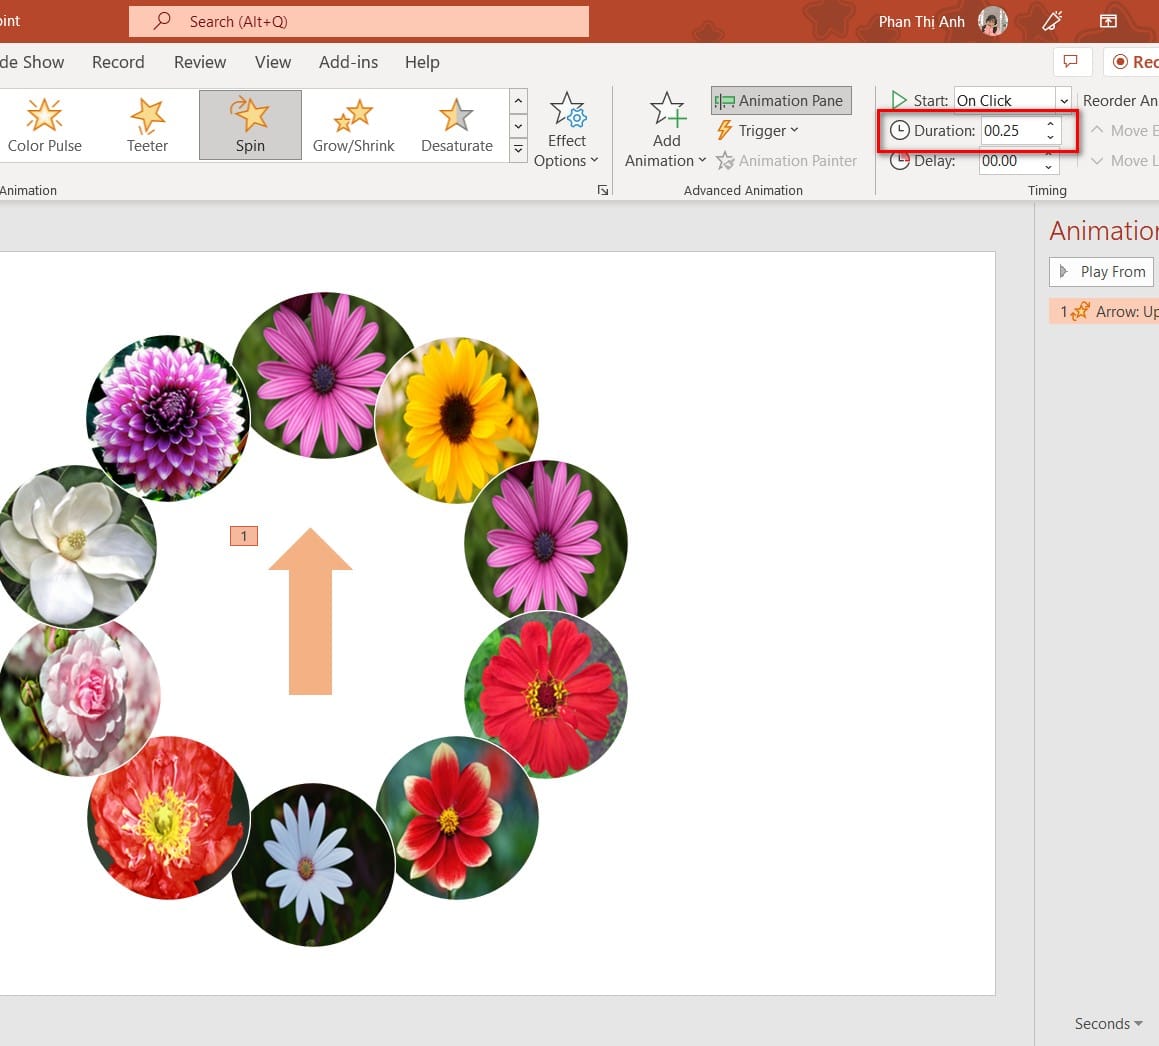The width and height of the screenshot is (1159, 1046).
Task: Open the Add Animation gallery
Action: [x=665, y=130]
